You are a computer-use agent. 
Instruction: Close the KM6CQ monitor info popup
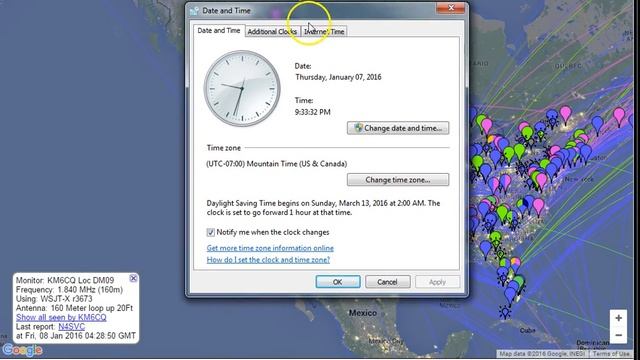point(133,278)
